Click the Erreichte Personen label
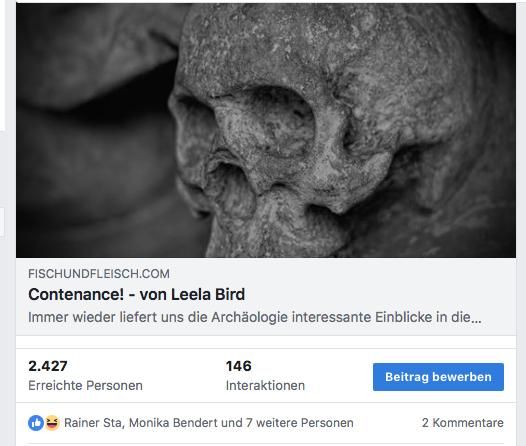This screenshot has width=526, height=446. pyautogui.click(x=86, y=386)
